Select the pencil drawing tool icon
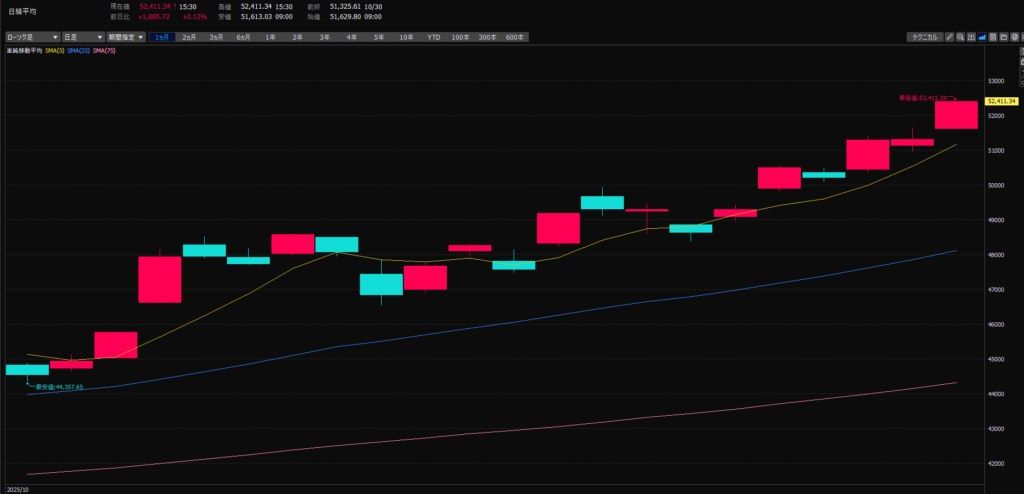The width and height of the screenshot is (1024, 494). pos(950,37)
